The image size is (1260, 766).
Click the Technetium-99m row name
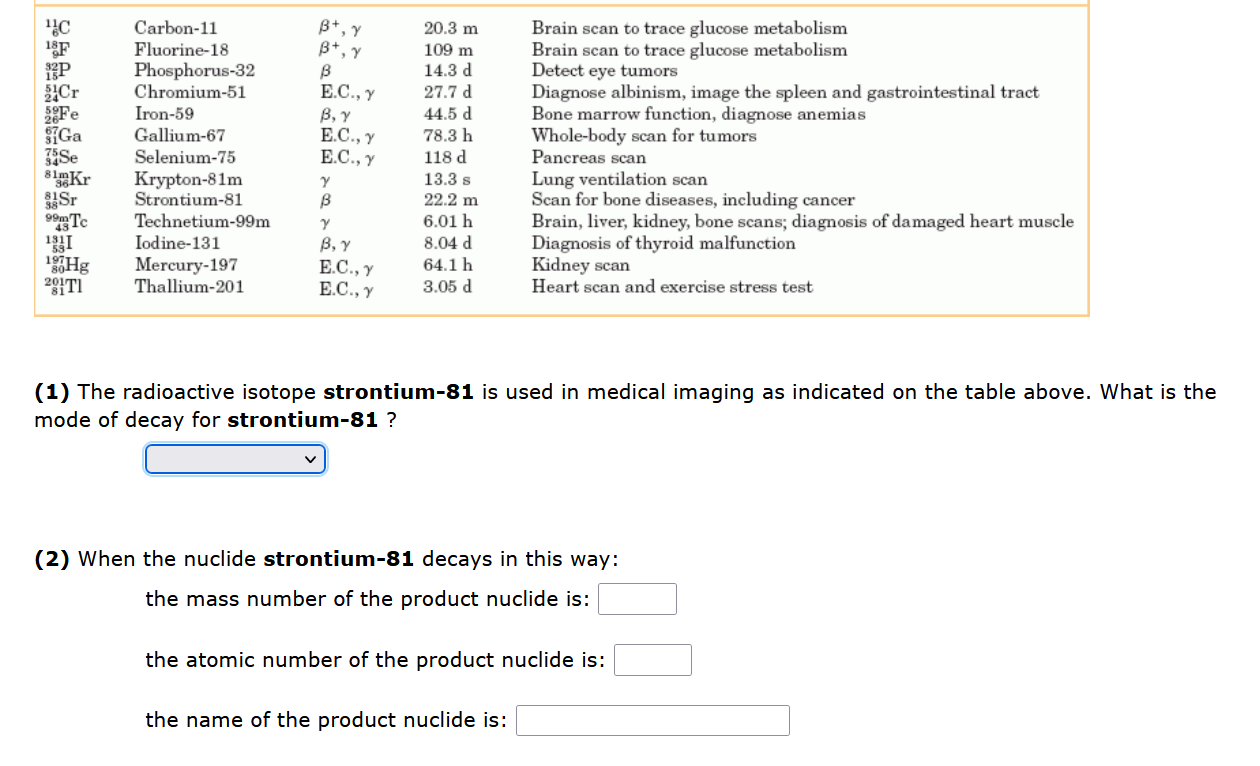point(202,221)
